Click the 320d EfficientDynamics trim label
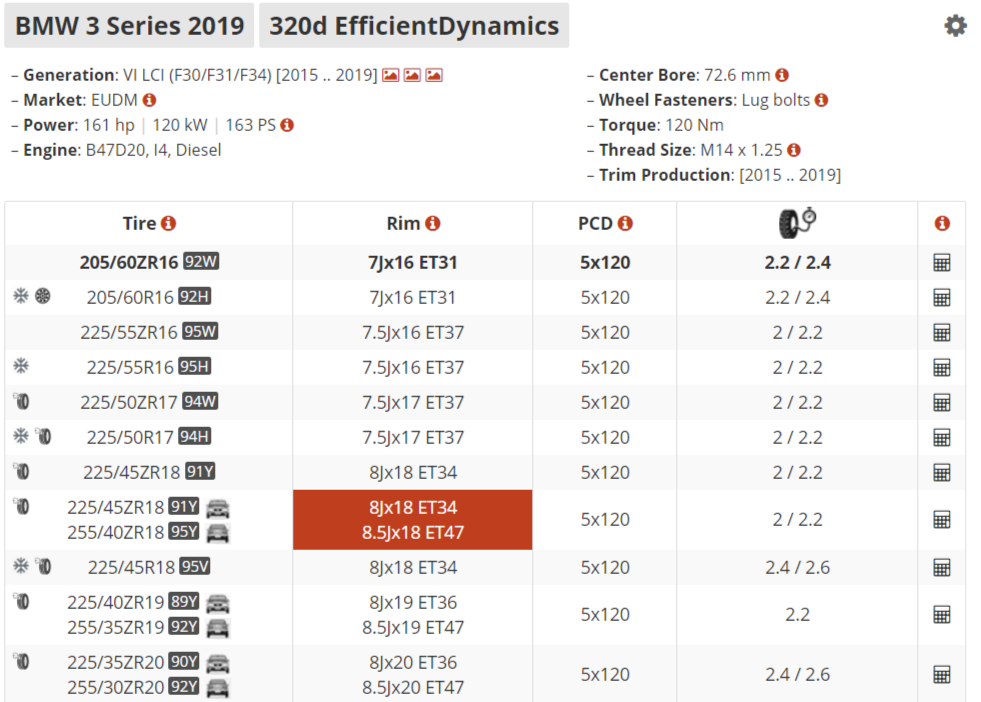 pos(414,26)
